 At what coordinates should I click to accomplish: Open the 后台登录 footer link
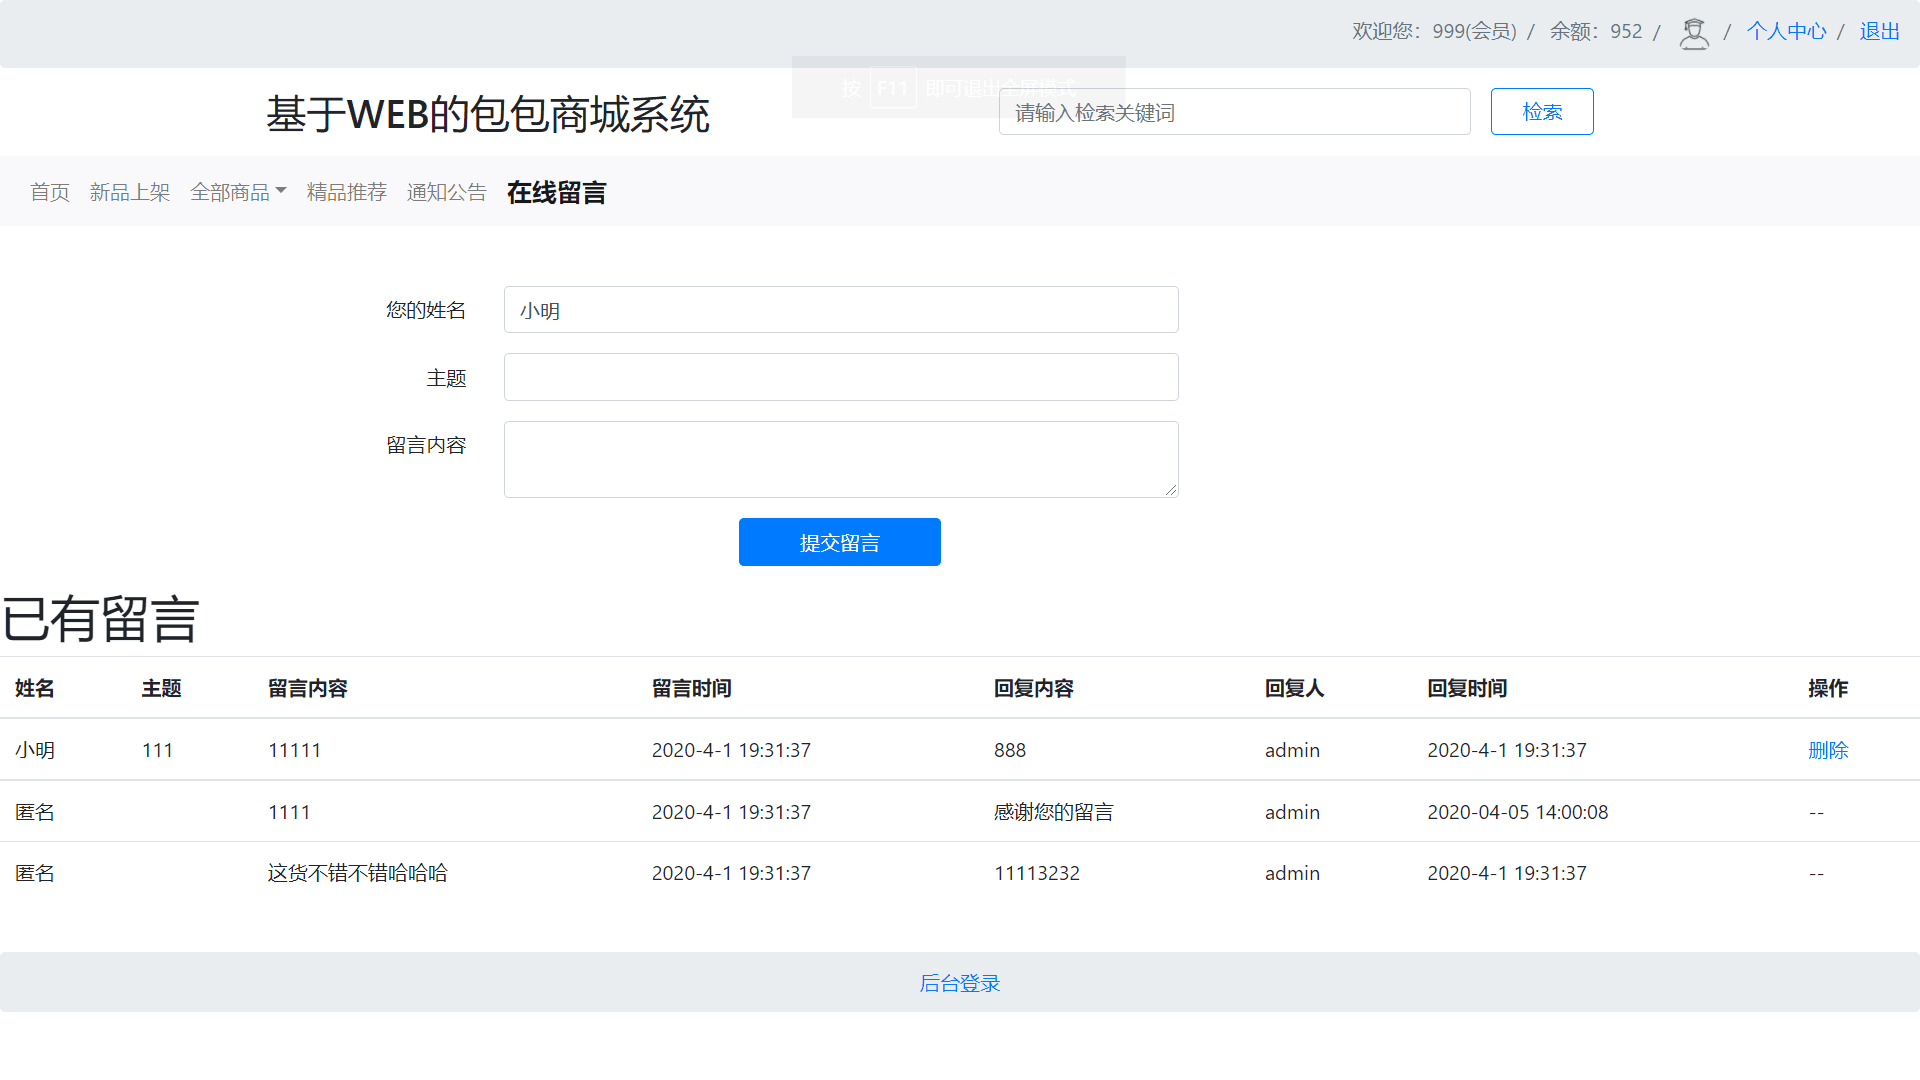tap(960, 983)
